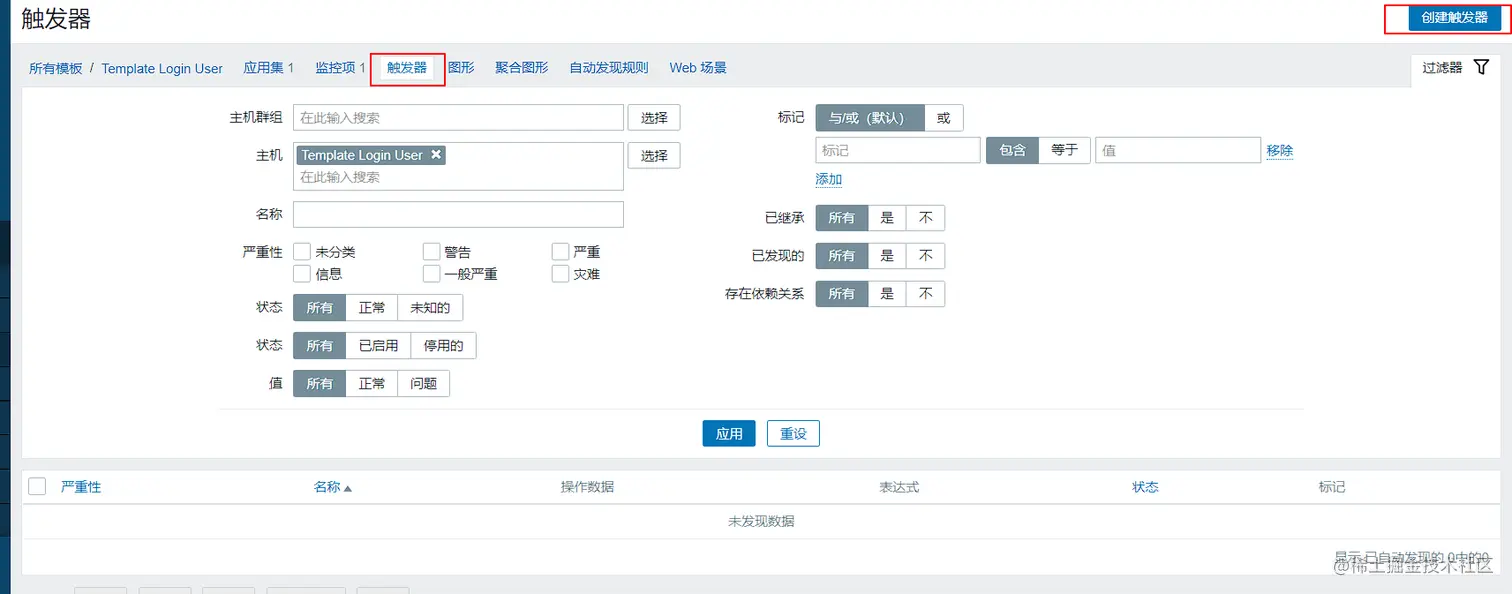The height and width of the screenshot is (594, 1512).
Task: Open Template Login User breadcrumb link
Action: (x=162, y=68)
